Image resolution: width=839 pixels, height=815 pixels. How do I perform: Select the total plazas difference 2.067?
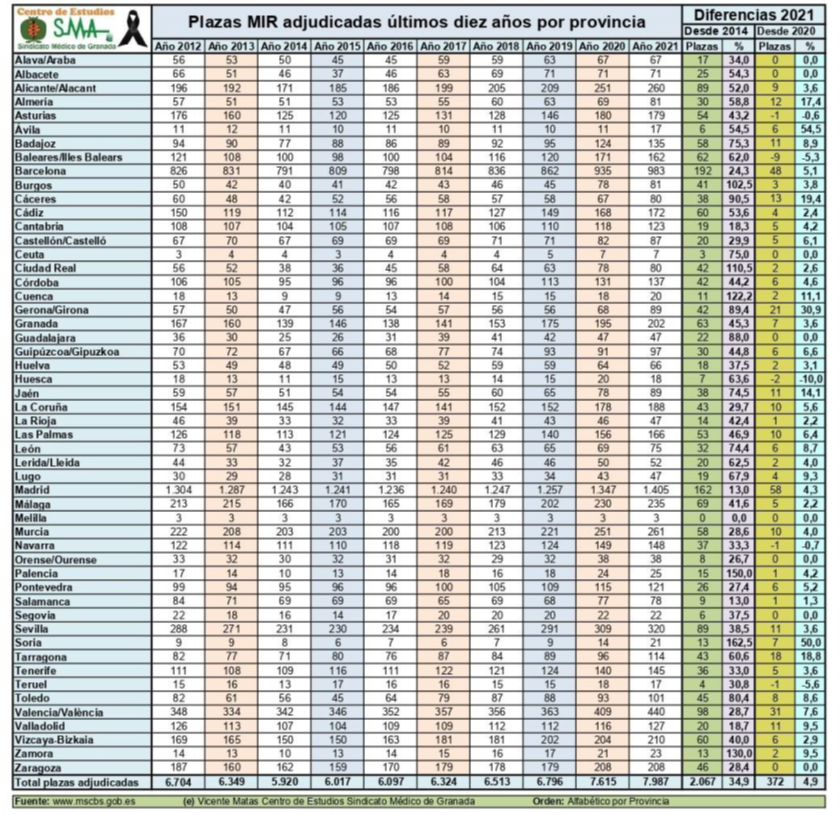tap(702, 782)
